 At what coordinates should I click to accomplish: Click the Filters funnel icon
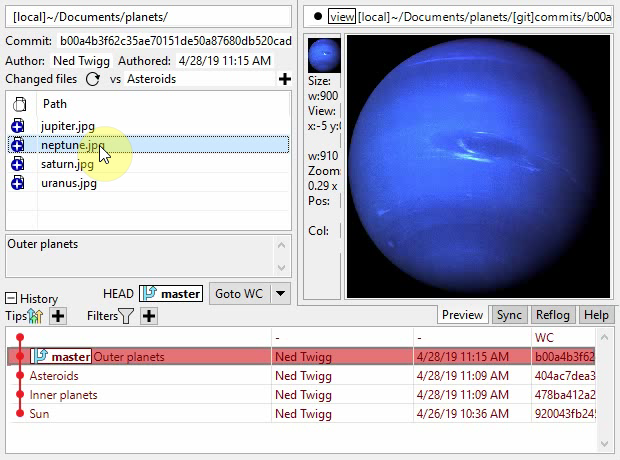pos(126,316)
